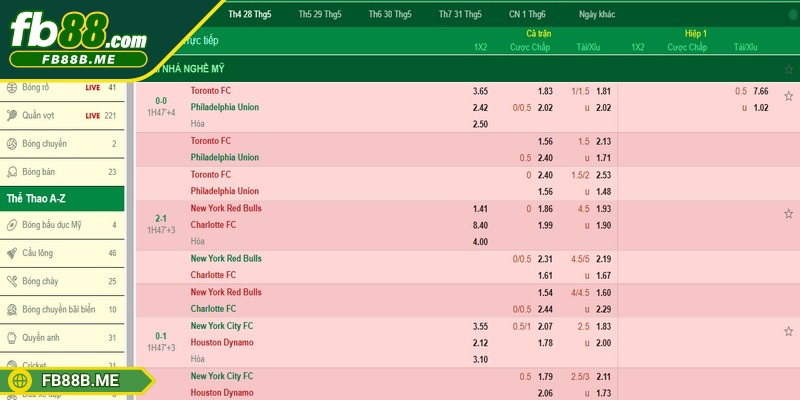Bet Toronto FC 1X2 odds 3.65
The image size is (800, 400).
coord(480,91)
